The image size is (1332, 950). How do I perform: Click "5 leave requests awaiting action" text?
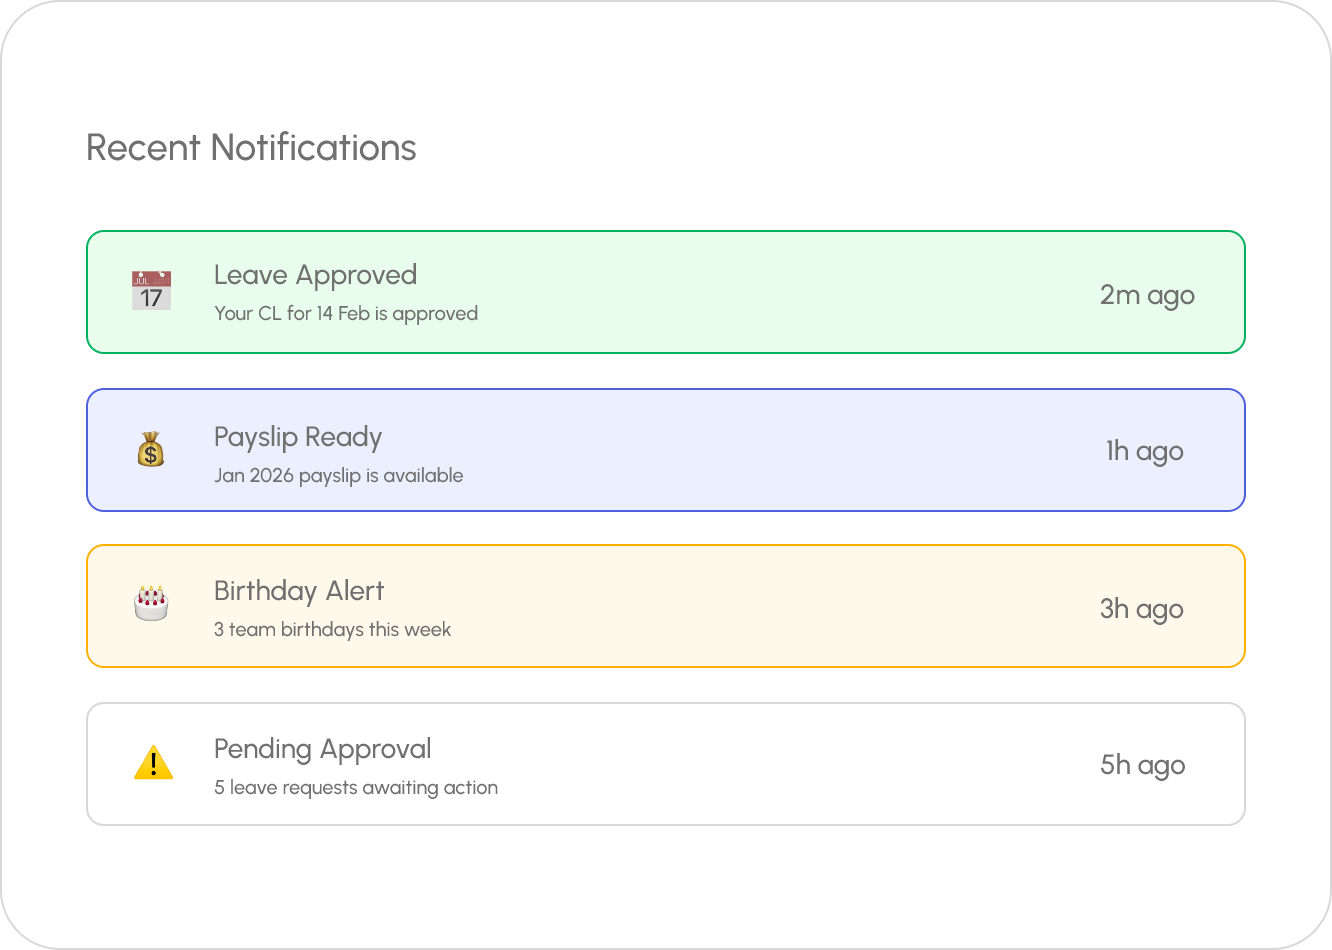tap(355, 788)
